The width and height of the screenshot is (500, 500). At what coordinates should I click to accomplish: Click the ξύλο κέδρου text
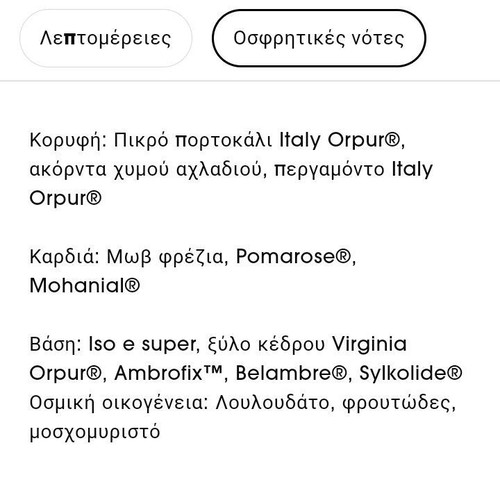(x=266, y=344)
